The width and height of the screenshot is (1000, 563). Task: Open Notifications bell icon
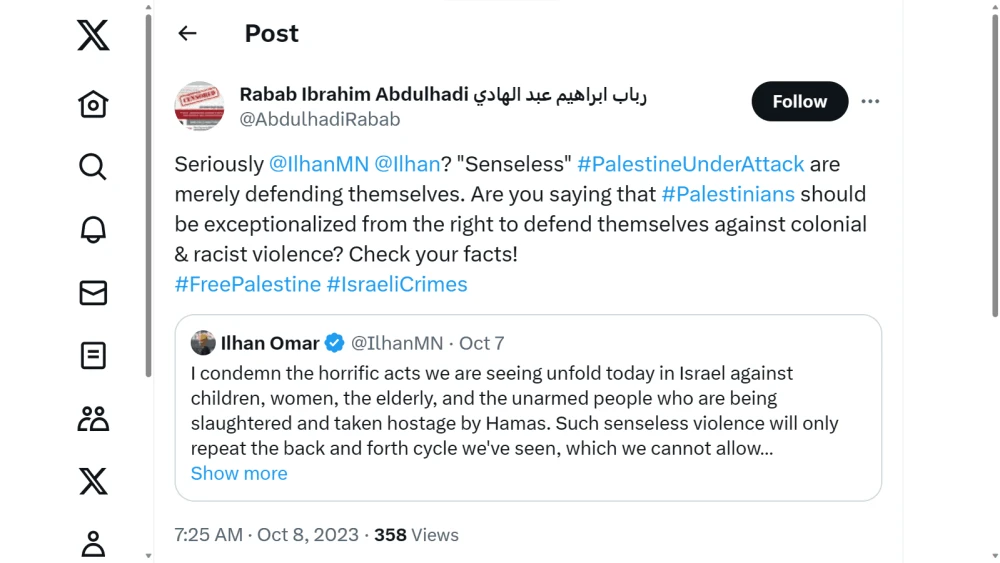pyautogui.click(x=93, y=230)
